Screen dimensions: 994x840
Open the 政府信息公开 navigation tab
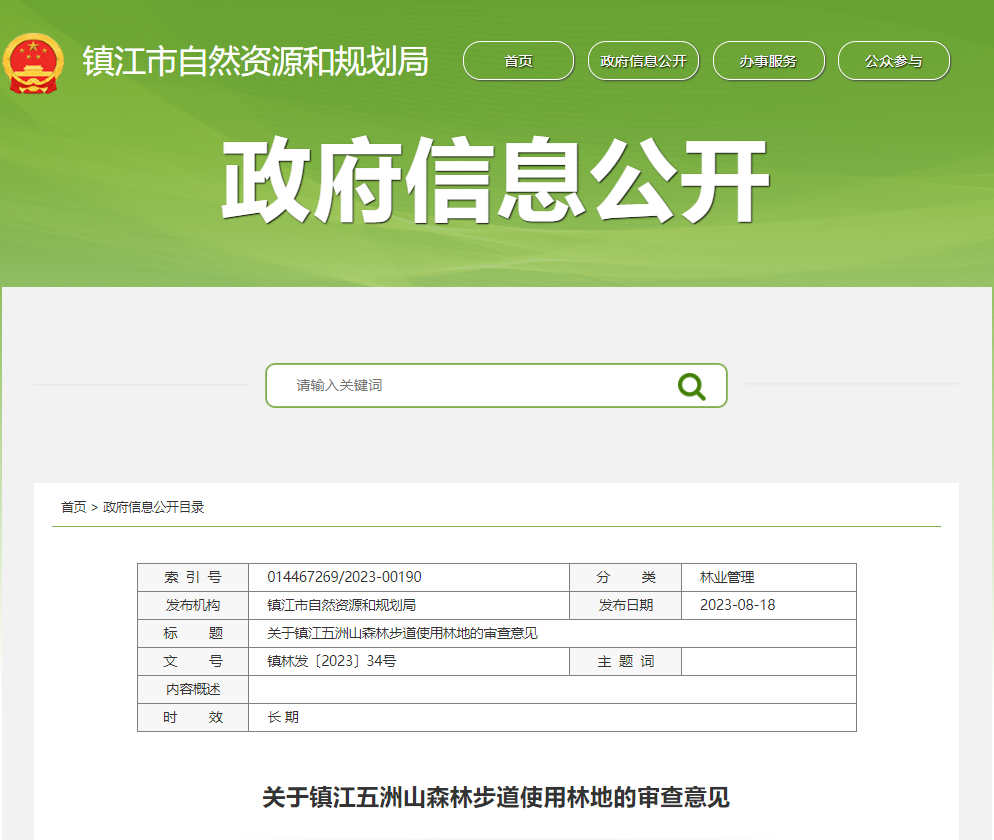point(643,61)
